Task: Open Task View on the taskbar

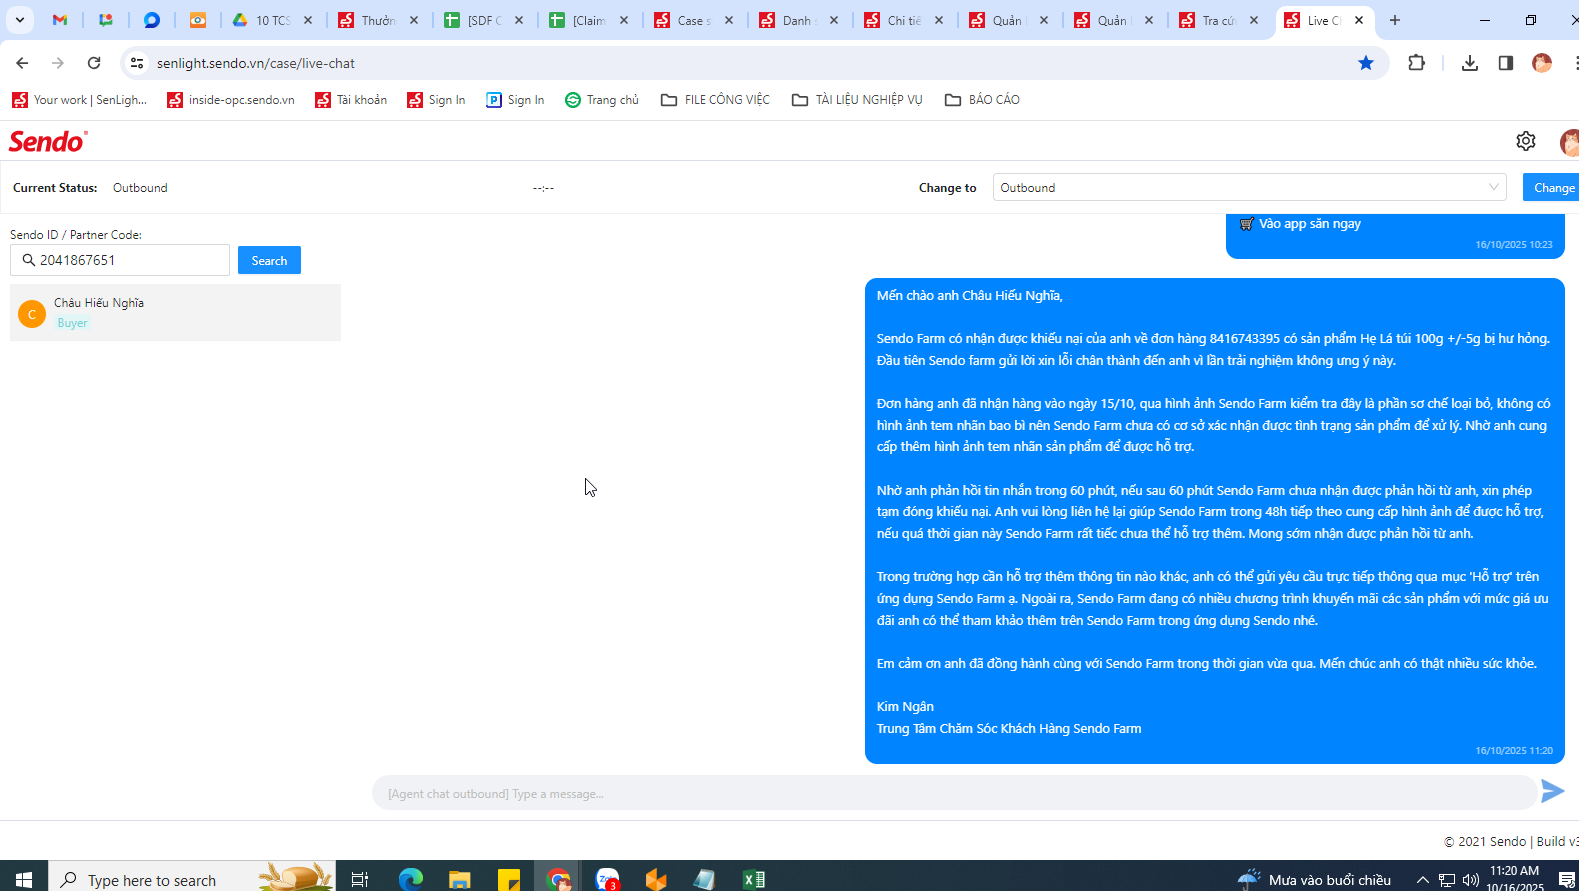Action: tap(360, 879)
